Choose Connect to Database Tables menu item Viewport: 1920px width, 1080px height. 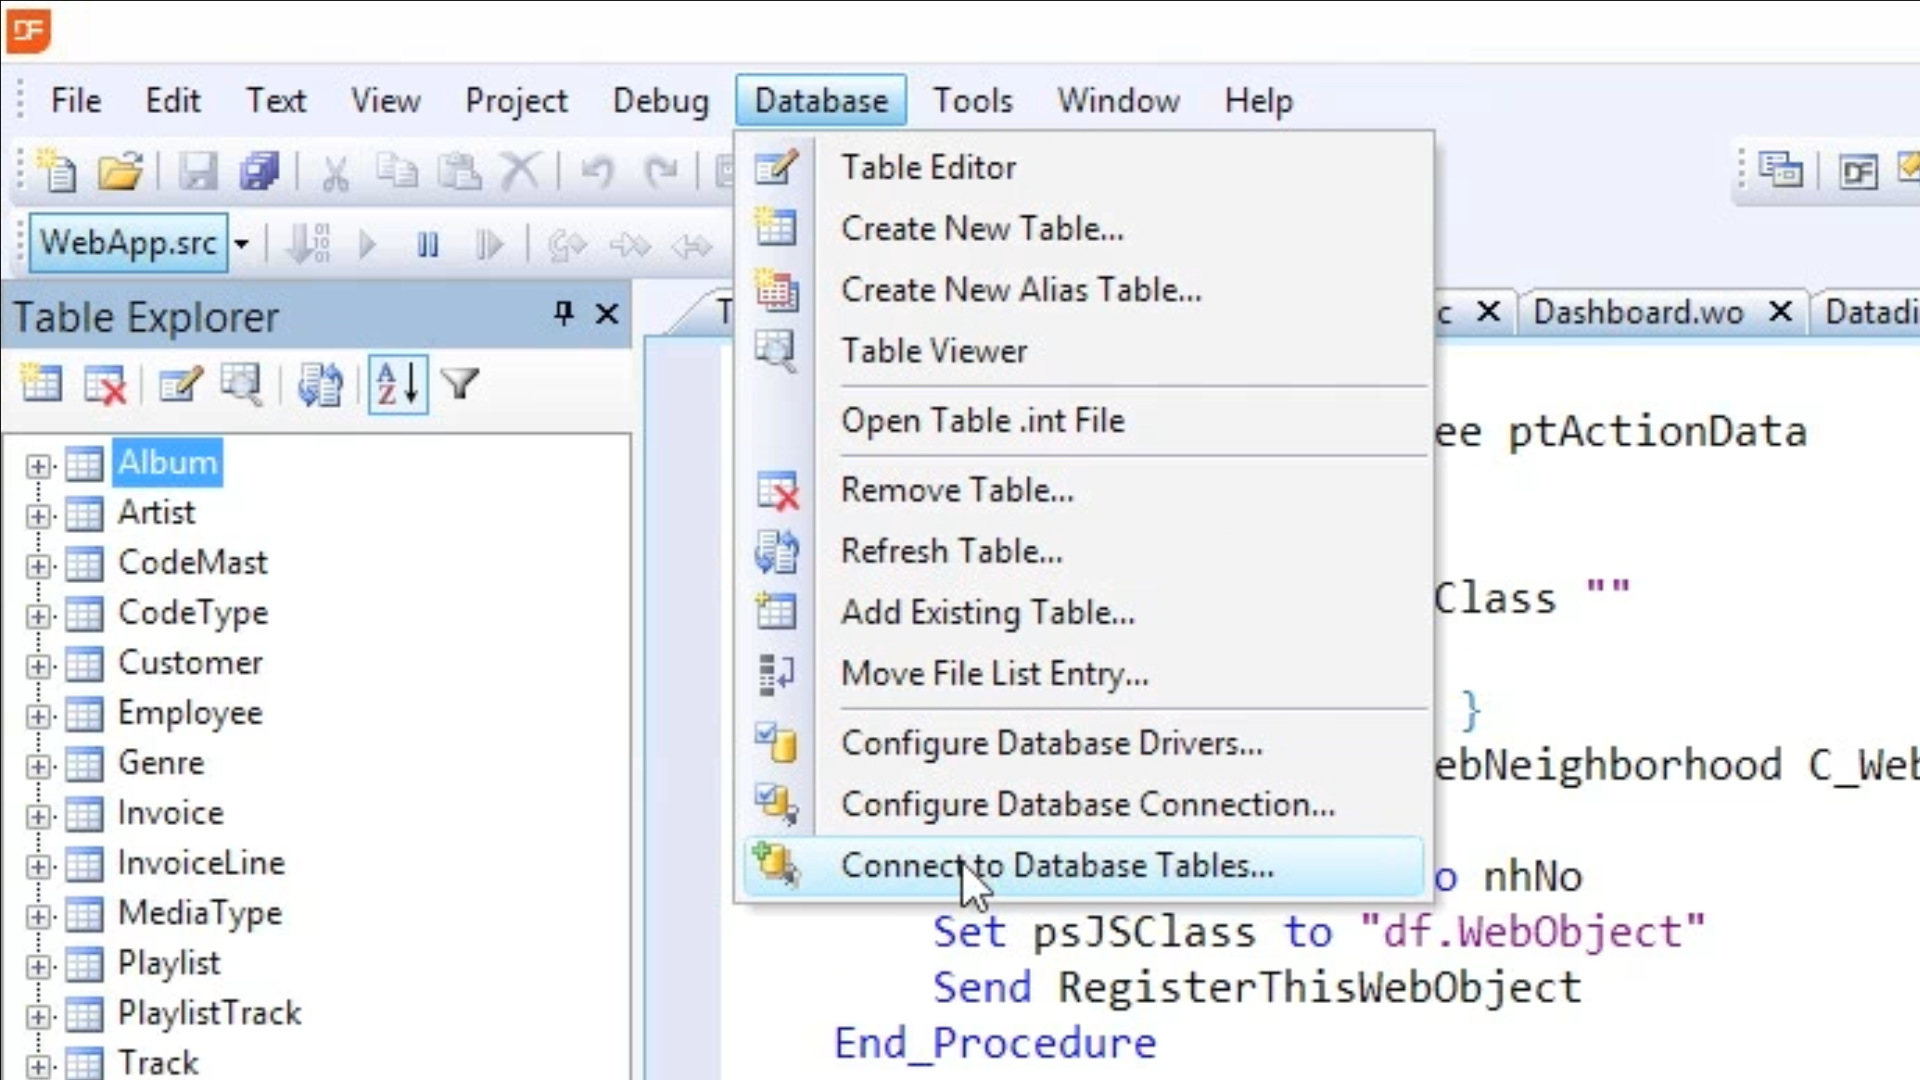pyautogui.click(x=1057, y=865)
